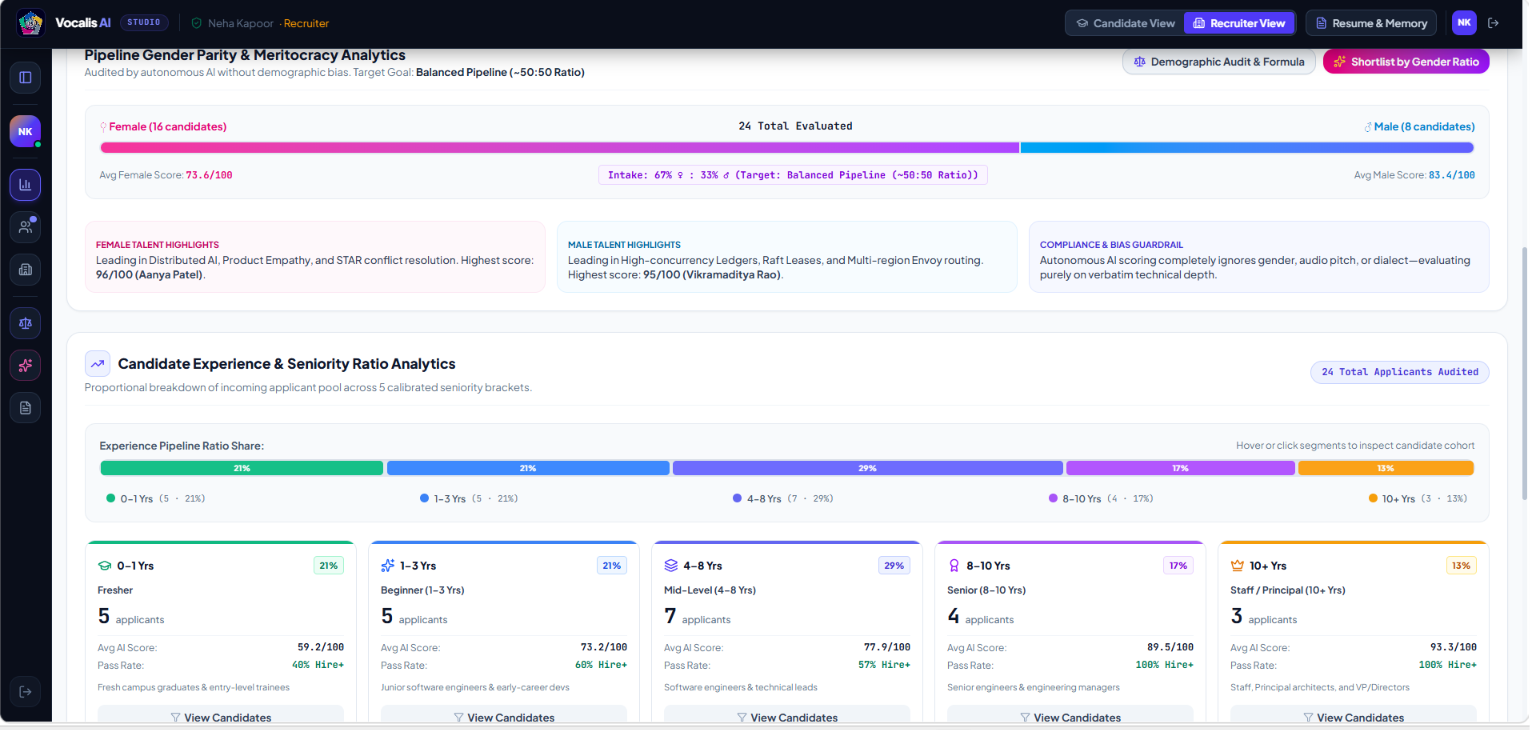The height and width of the screenshot is (730, 1530).
Task: Click the trend arrow icon beside Candidate Experience heading
Action: coord(98,364)
